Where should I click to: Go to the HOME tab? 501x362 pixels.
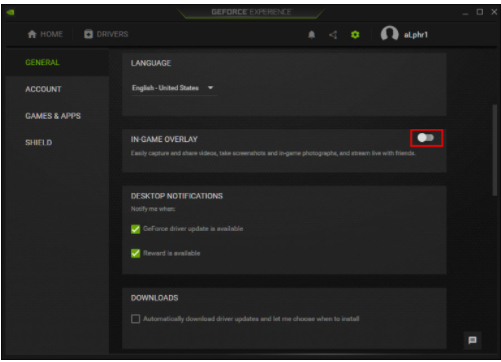click(45, 34)
